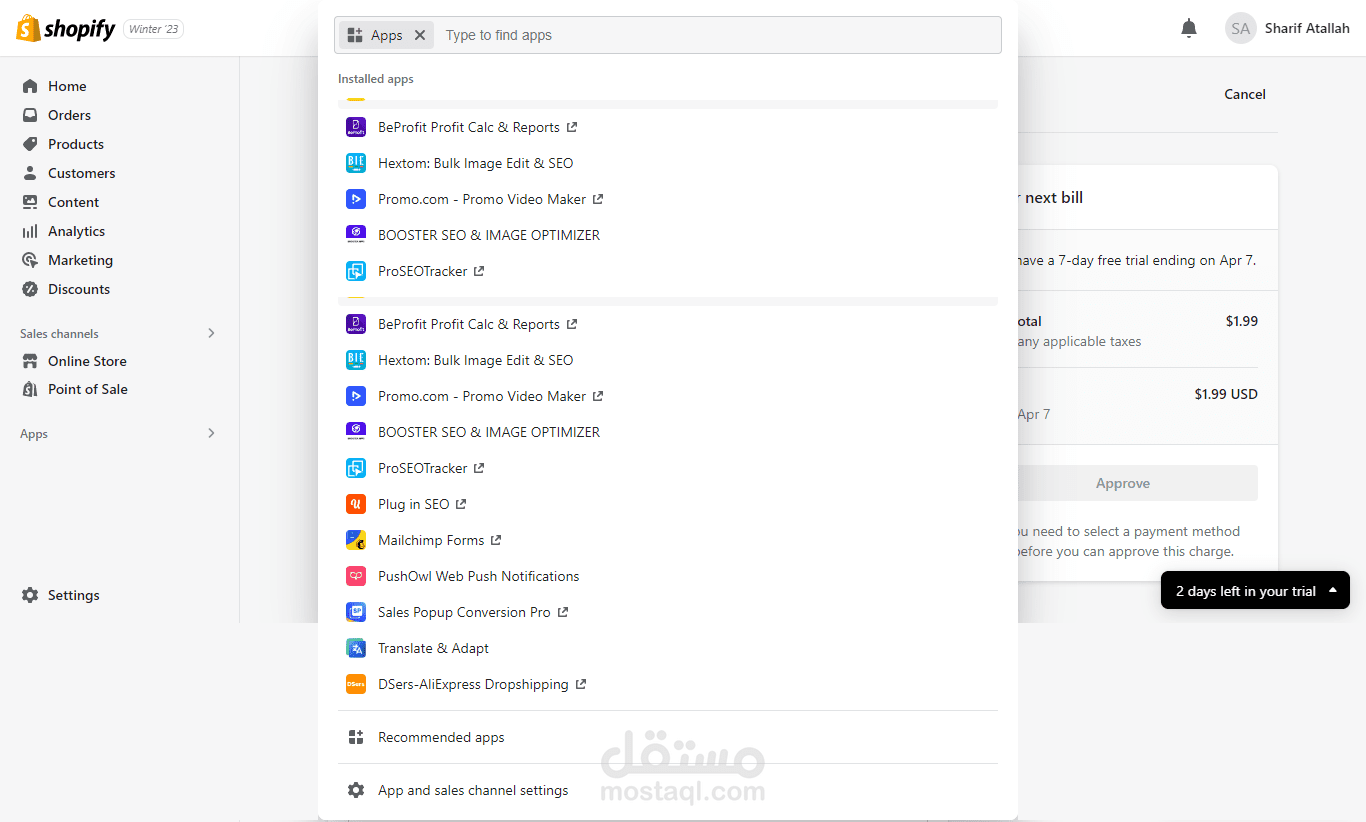
Task: Click external link icon beside Mailchimp Forms
Action: point(496,540)
